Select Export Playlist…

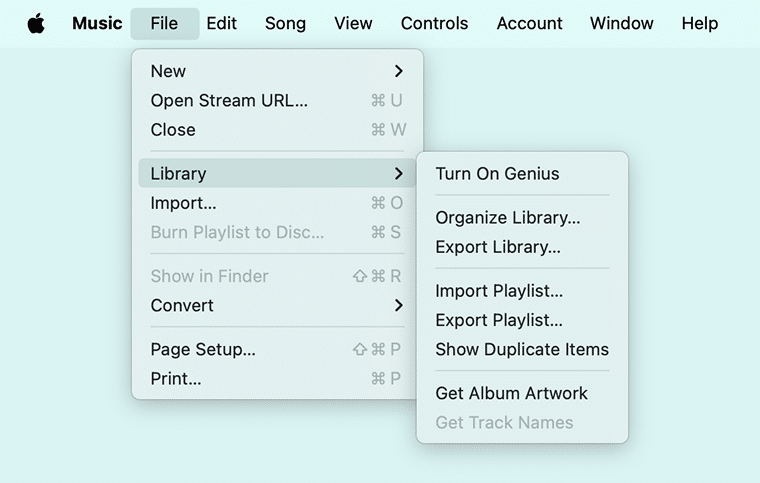(522, 320)
